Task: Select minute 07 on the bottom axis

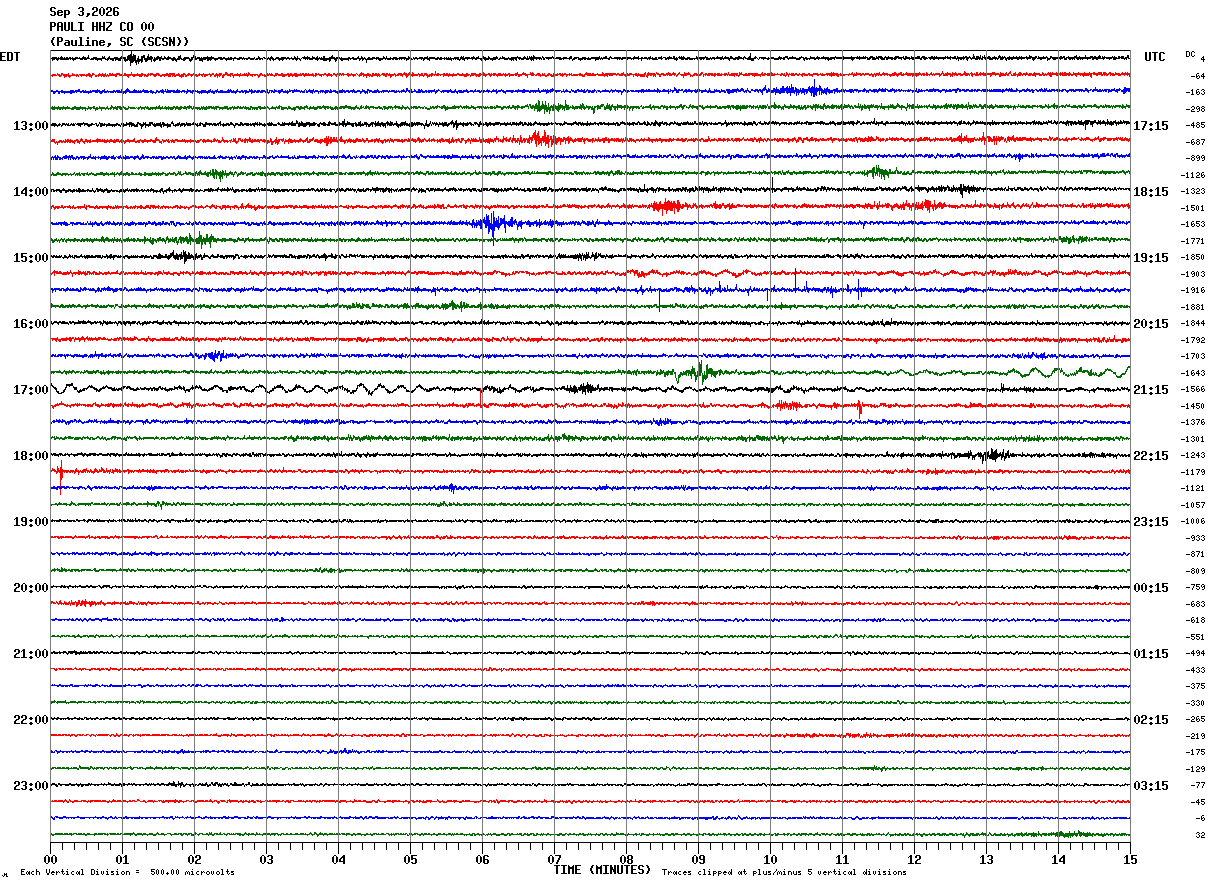Action: pos(554,859)
